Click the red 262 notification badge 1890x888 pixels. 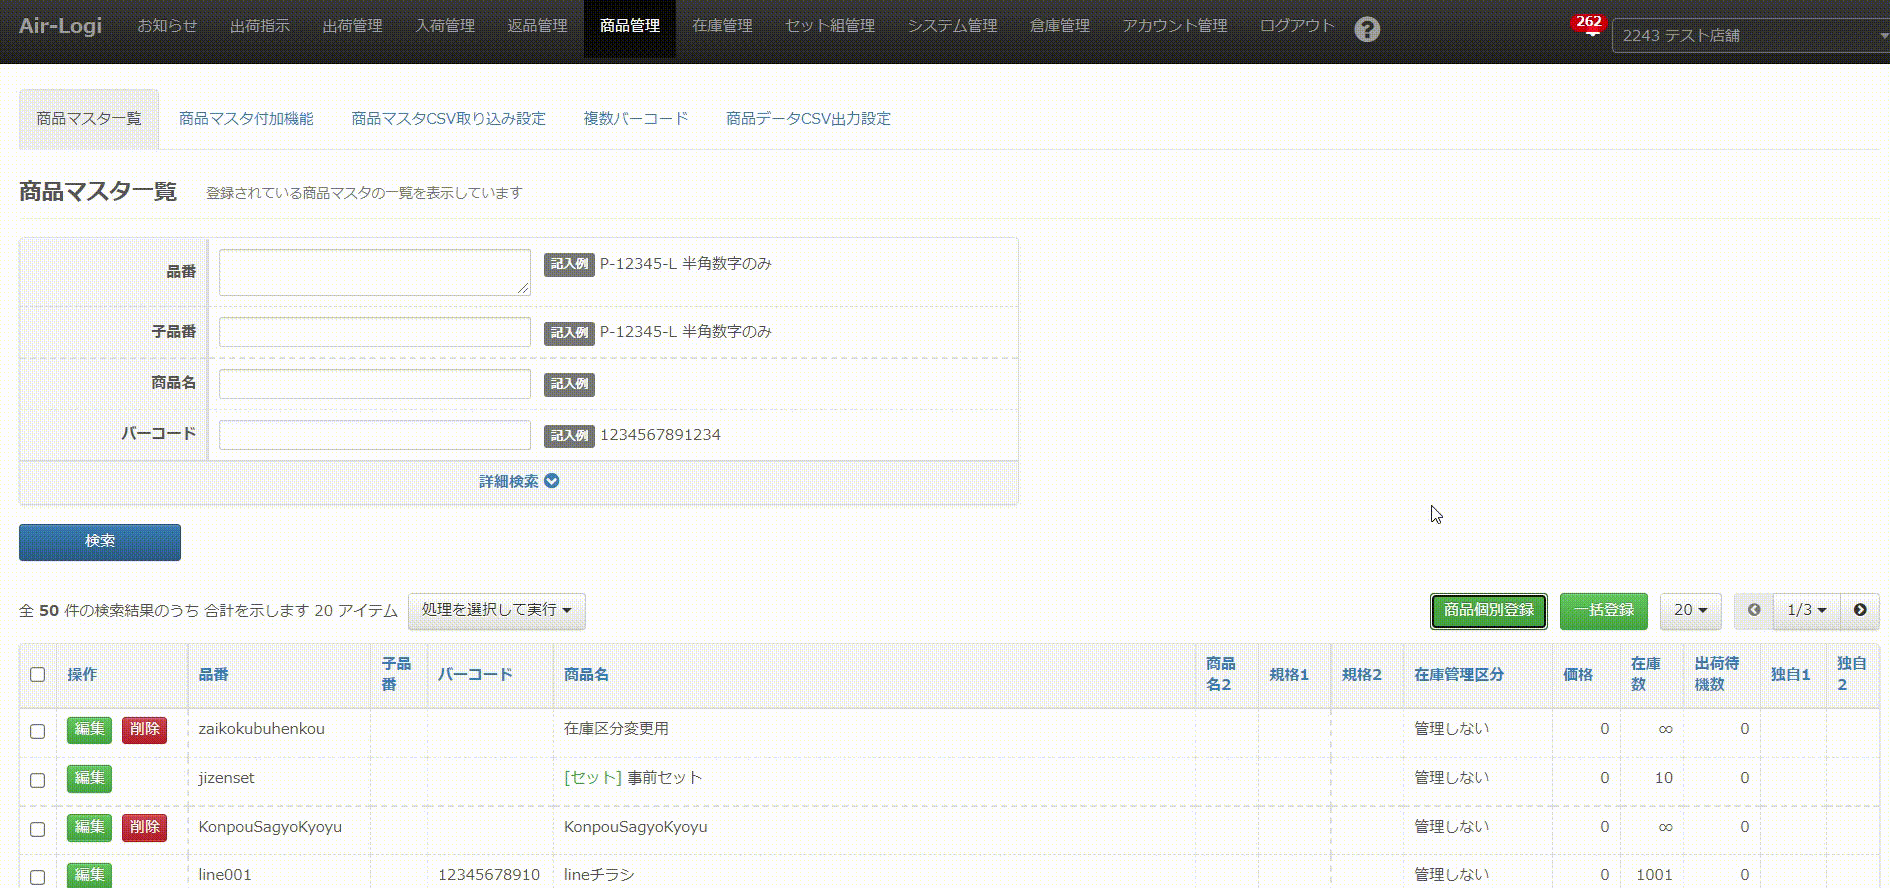tap(1588, 22)
